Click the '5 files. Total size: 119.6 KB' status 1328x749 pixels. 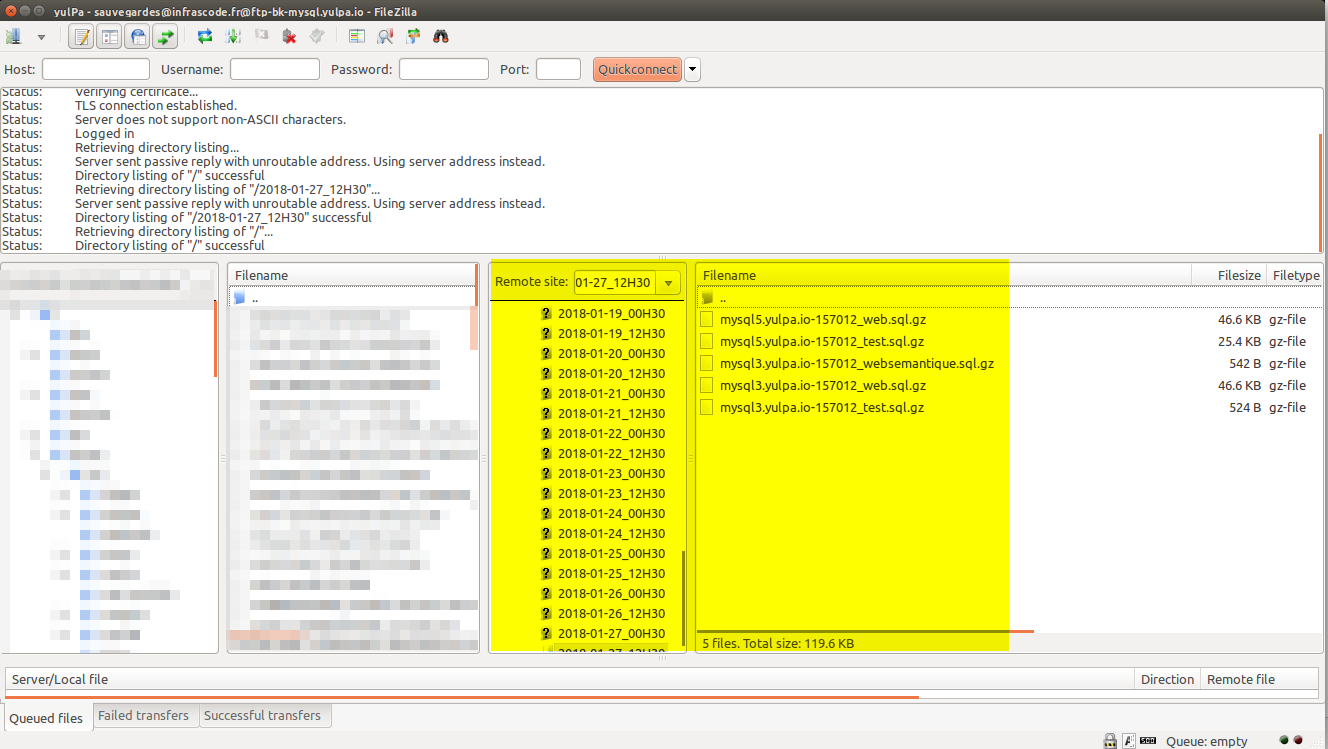(x=778, y=643)
